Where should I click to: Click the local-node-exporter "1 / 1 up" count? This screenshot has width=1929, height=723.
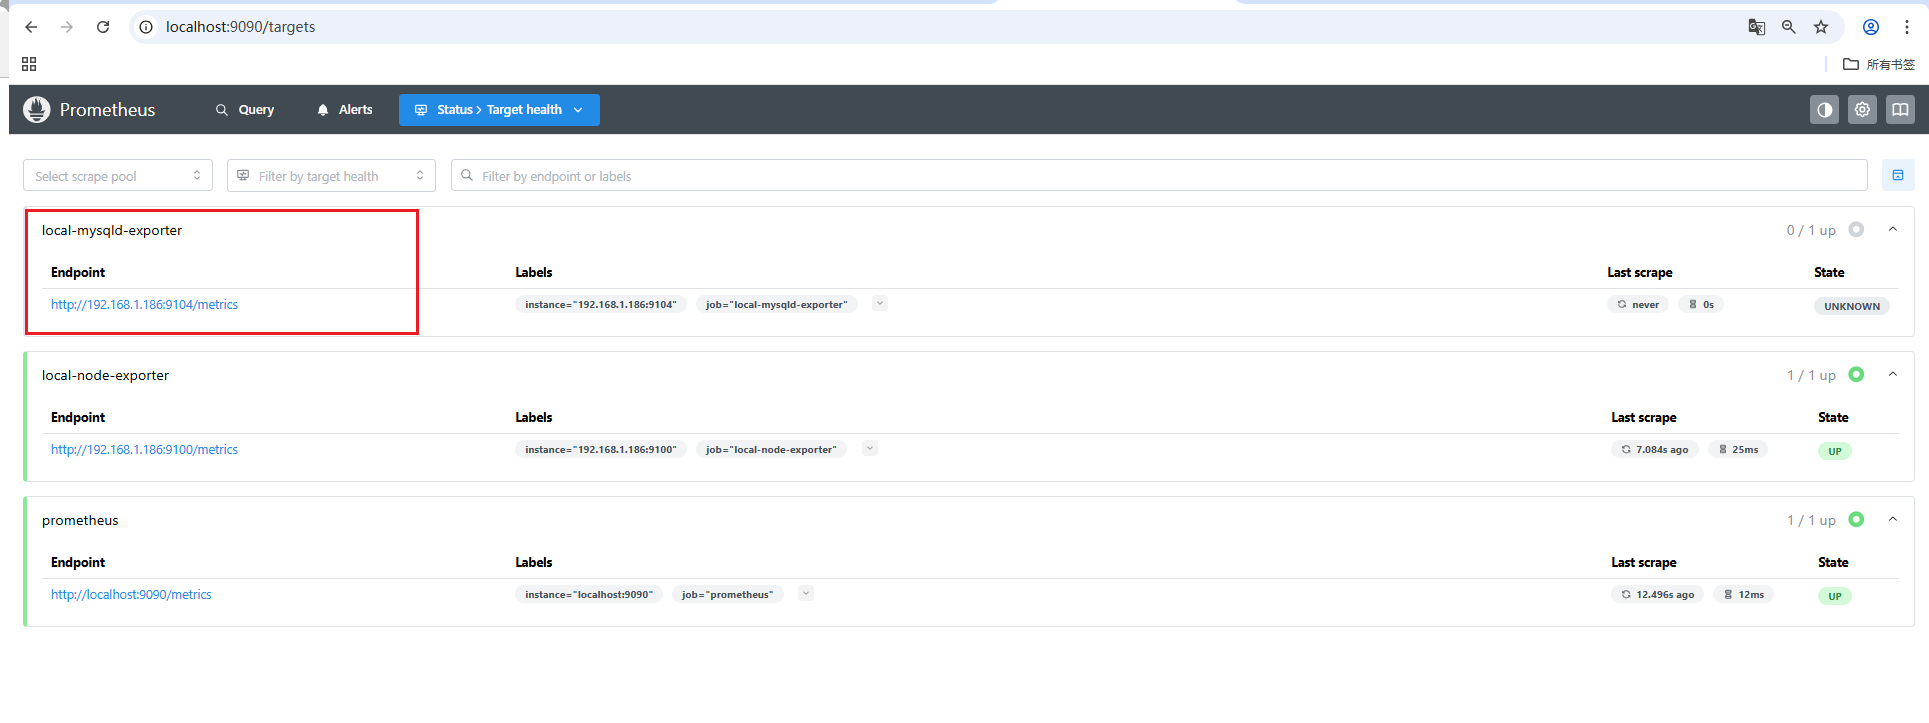(x=1811, y=375)
